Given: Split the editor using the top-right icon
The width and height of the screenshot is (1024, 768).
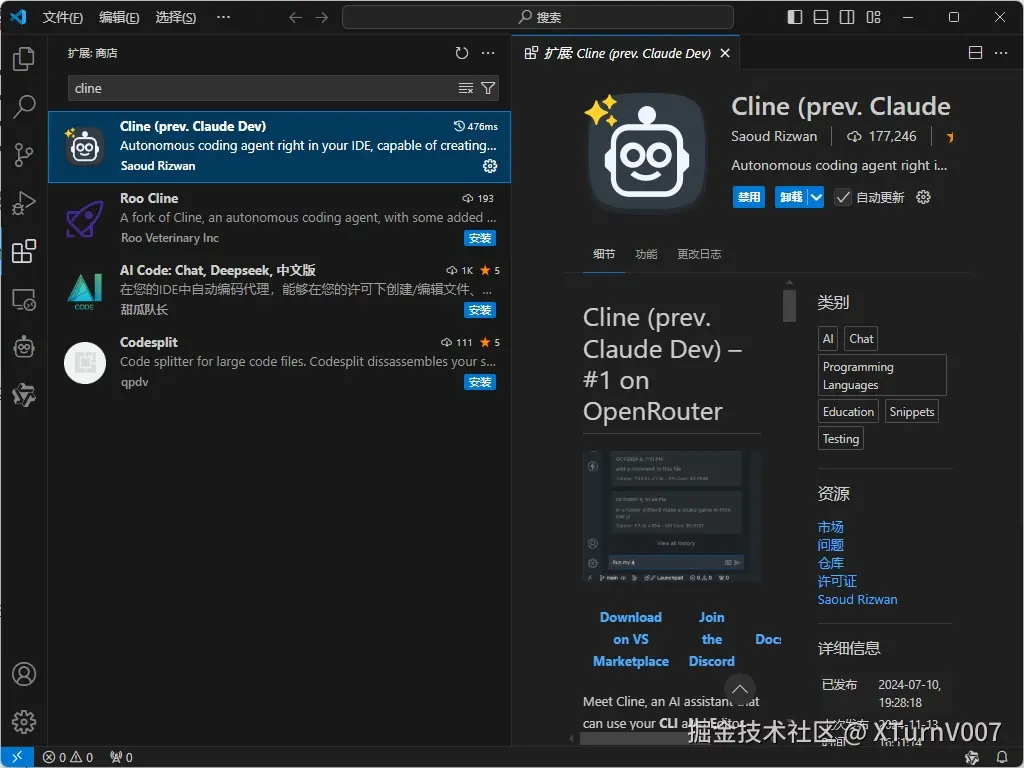Looking at the screenshot, I should (974, 52).
